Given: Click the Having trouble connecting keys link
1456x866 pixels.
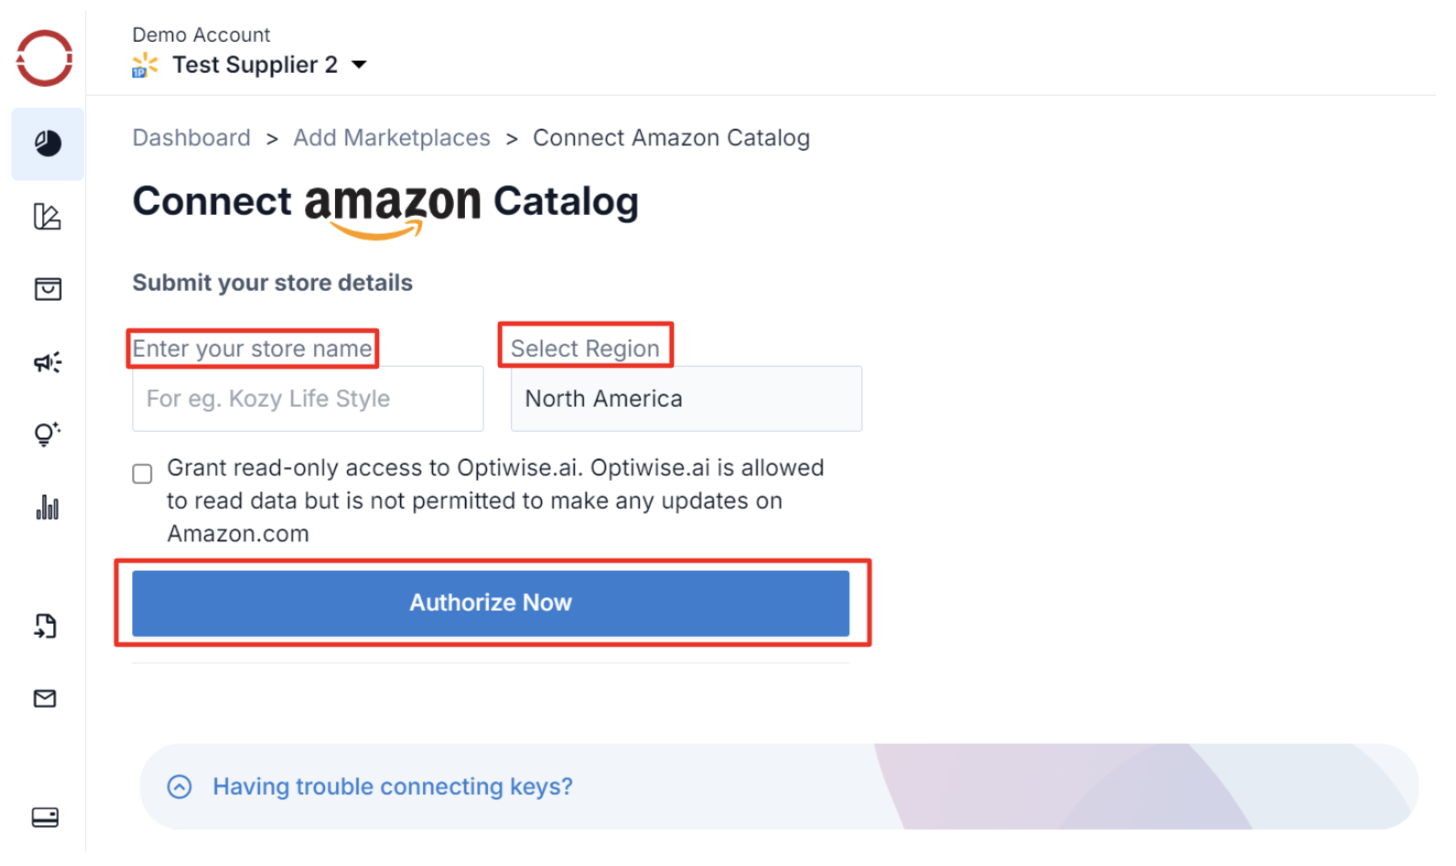Looking at the screenshot, I should (x=392, y=787).
